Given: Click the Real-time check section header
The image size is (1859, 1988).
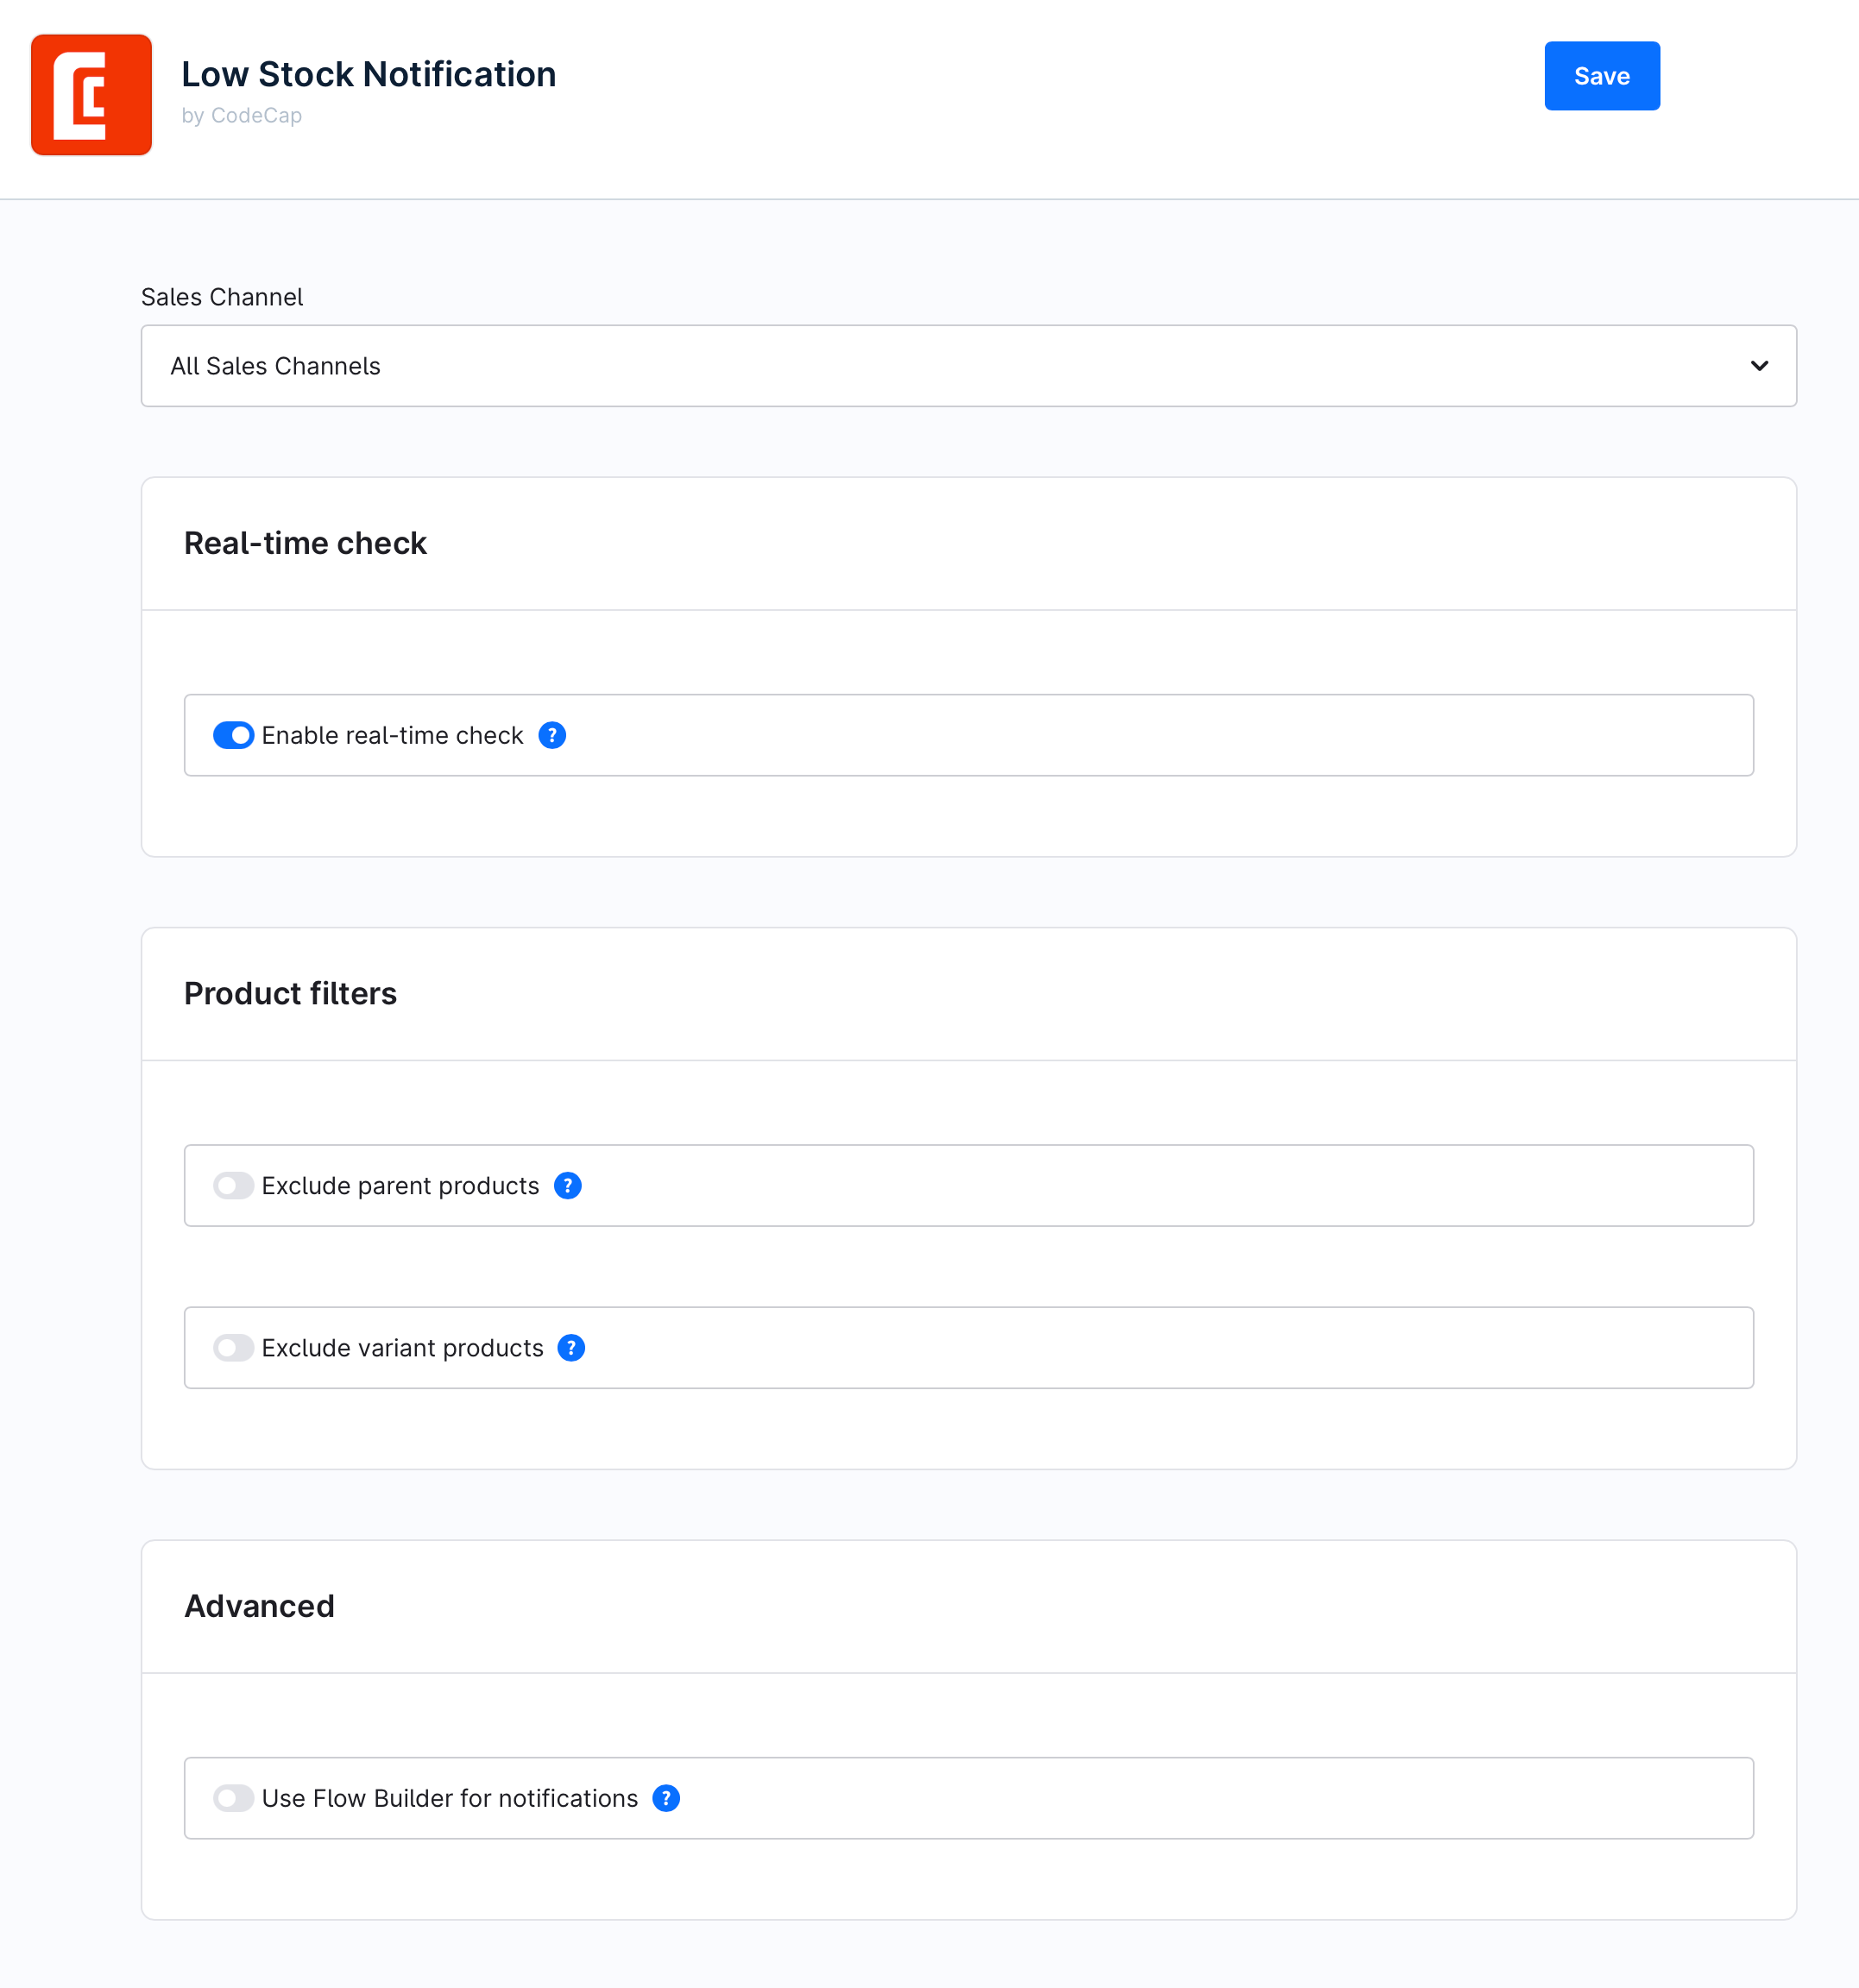Looking at the screenshot, I should 305,543.
